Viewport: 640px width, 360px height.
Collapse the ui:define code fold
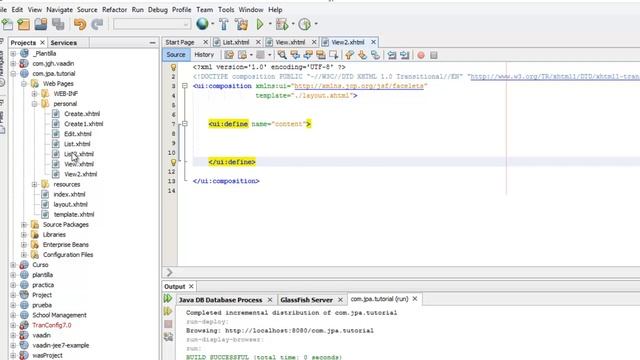[x=184, y=124]
